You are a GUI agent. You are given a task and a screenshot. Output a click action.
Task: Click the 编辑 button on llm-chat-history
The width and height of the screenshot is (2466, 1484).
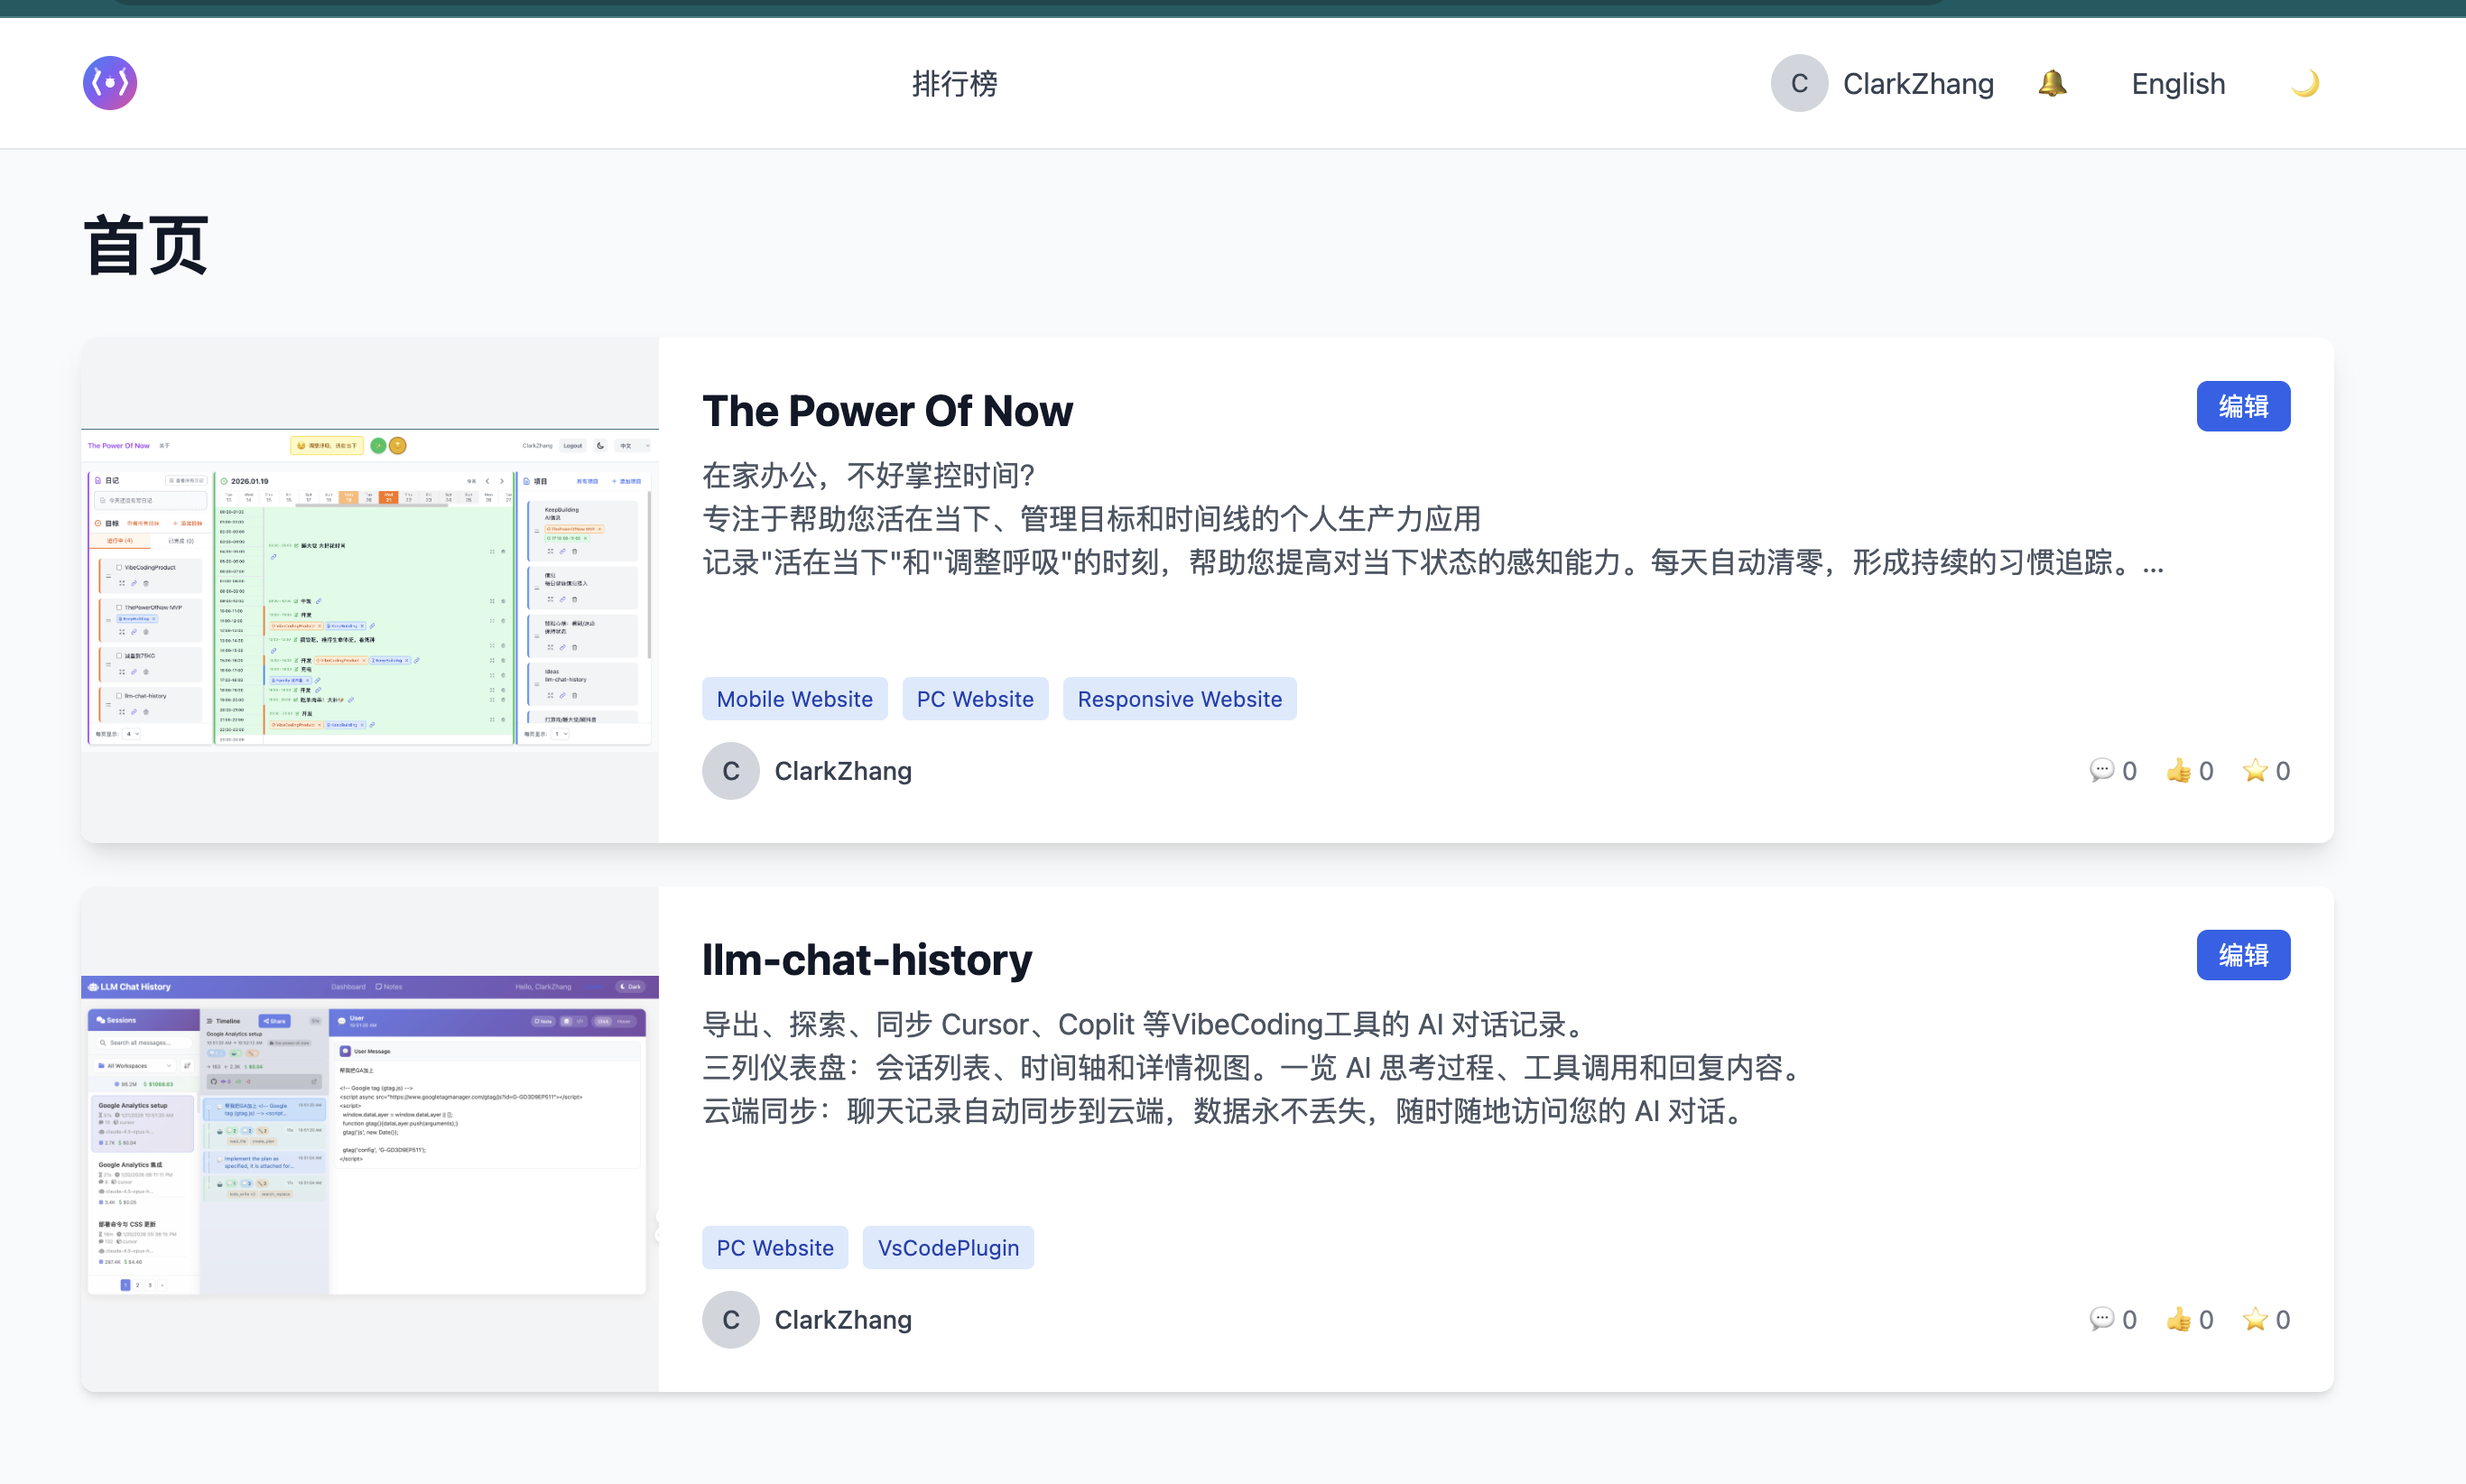[2243, 954]
